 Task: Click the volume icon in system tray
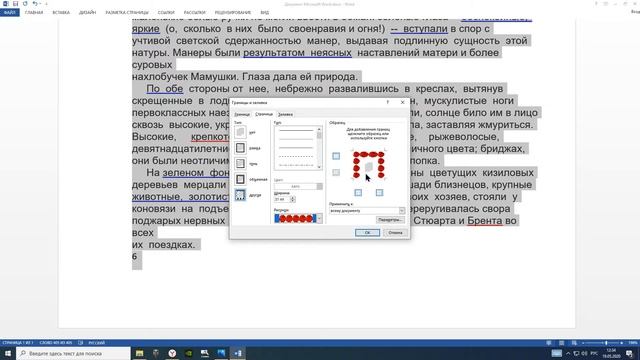(x=584, y=353)
